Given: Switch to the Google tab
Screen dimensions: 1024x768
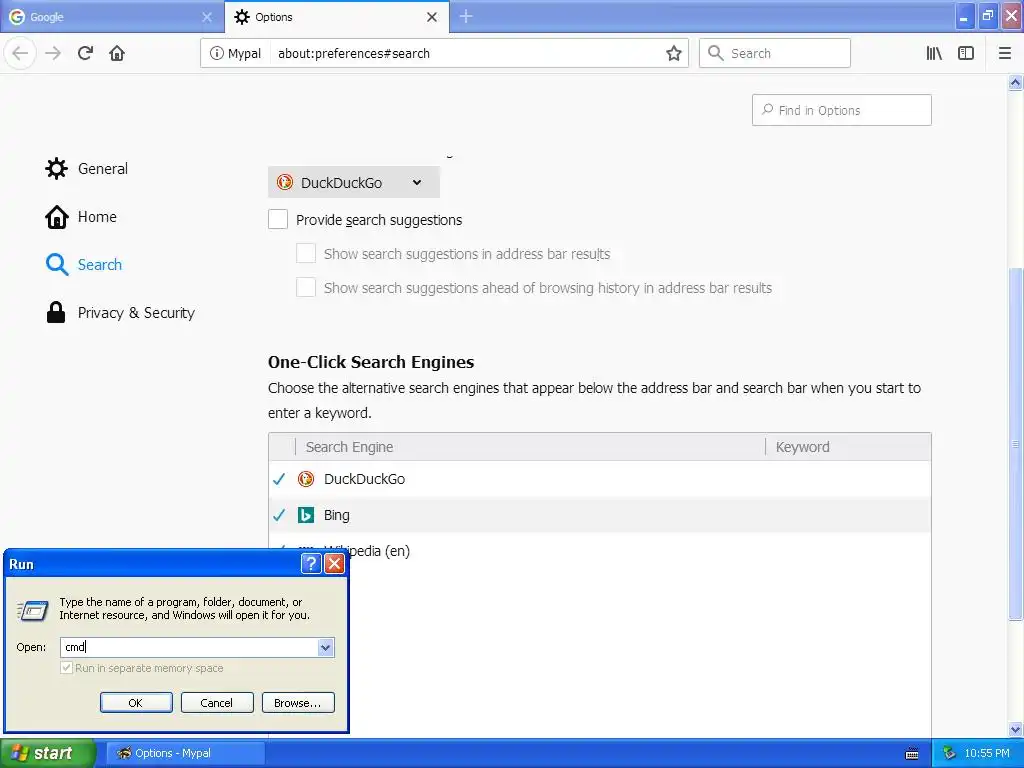Looking at the screenshot, I should click(111, 17).
